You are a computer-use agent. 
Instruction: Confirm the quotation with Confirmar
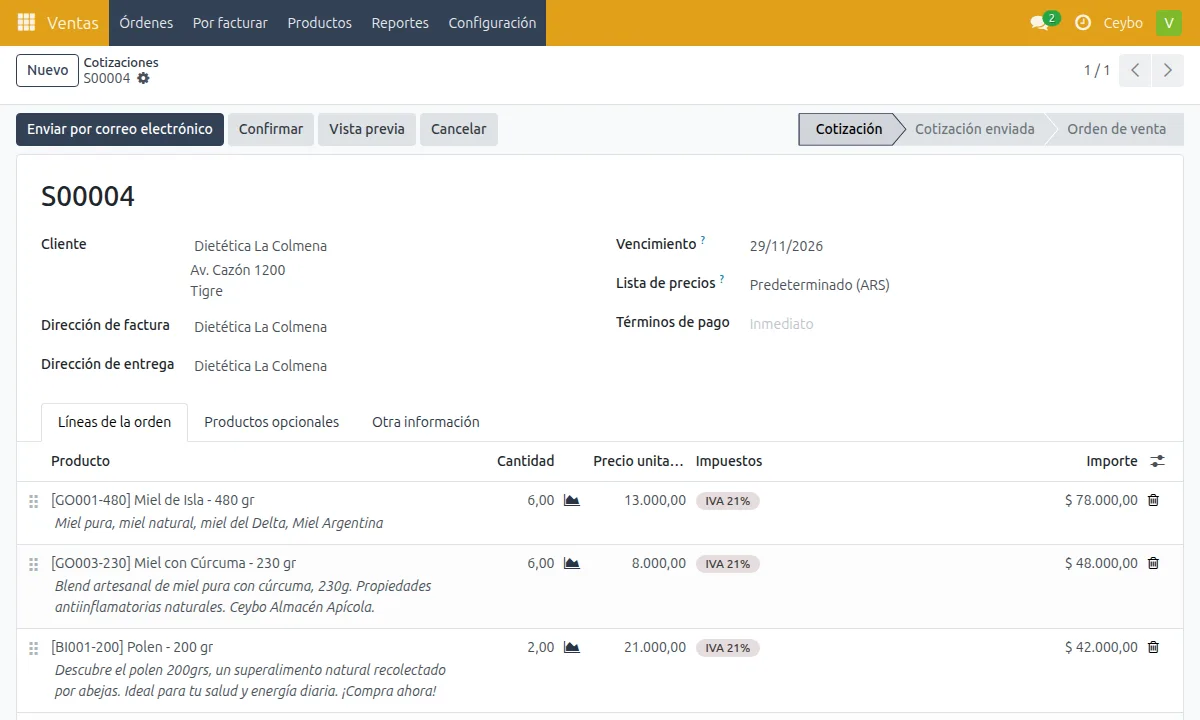point(271,129)
